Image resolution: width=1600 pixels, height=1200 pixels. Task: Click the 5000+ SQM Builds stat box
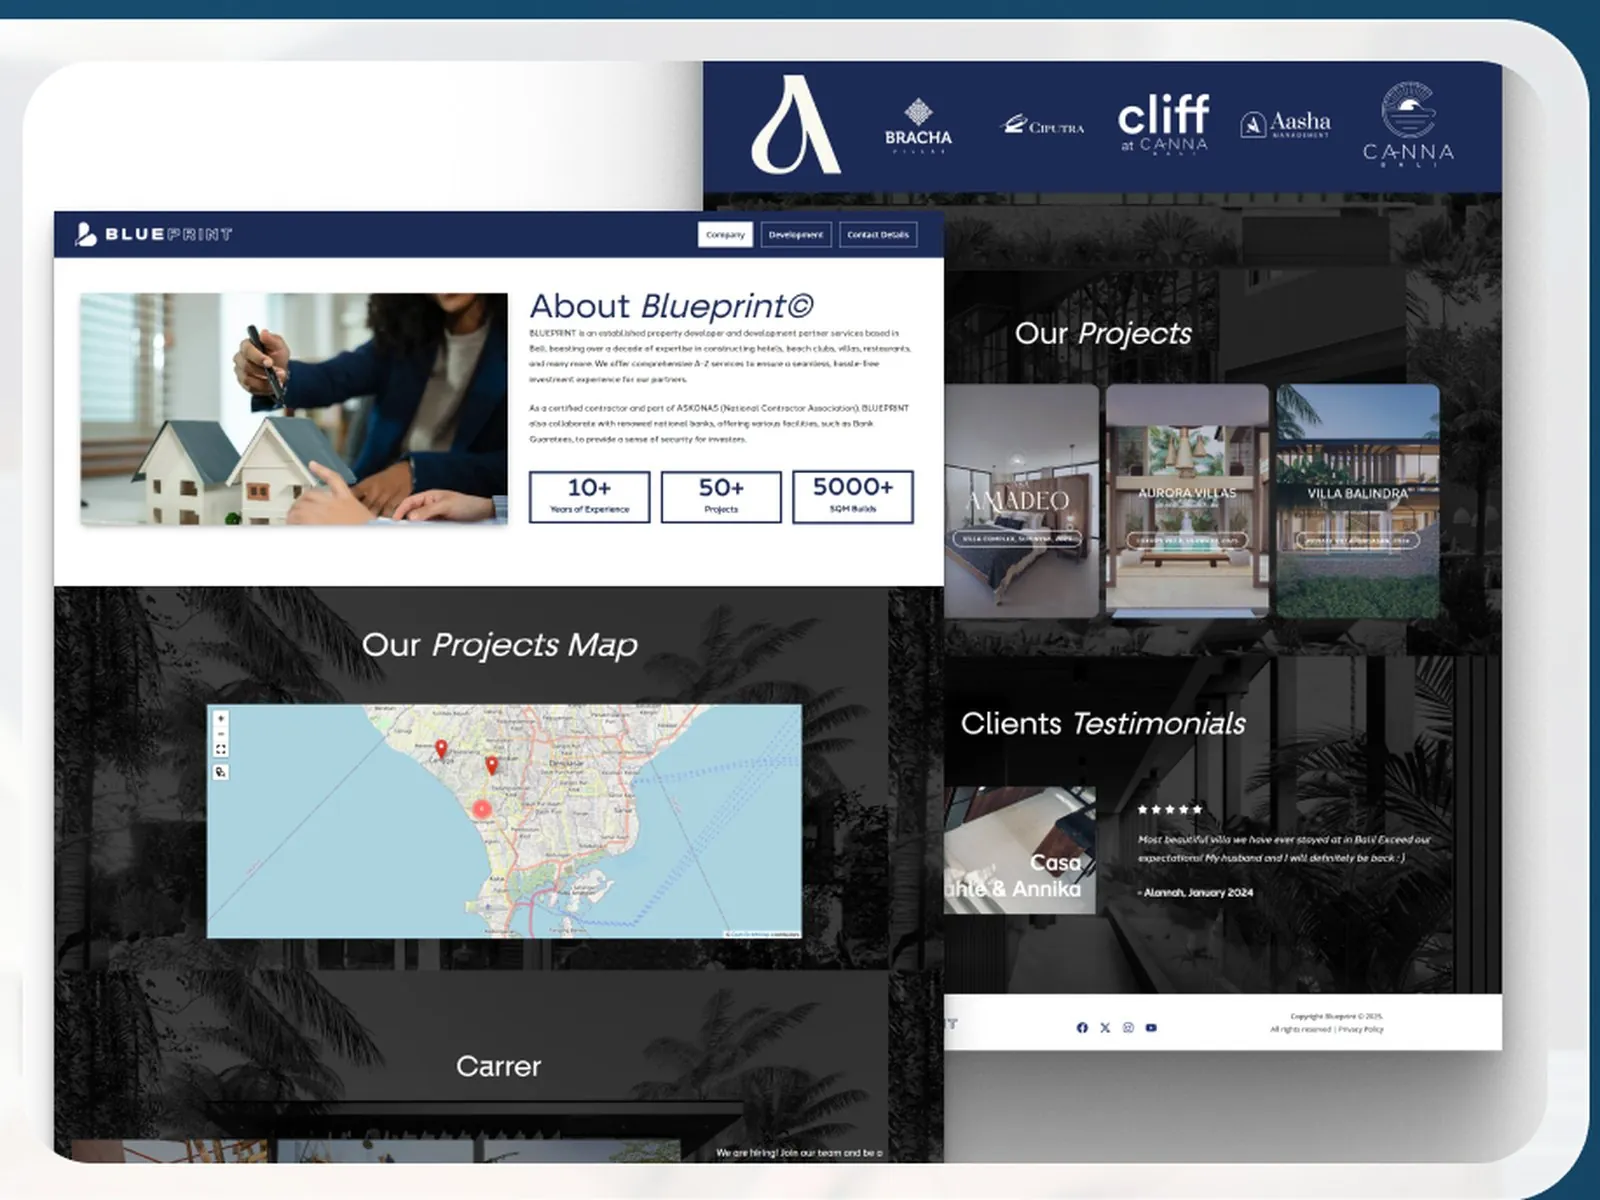[853, 497]
